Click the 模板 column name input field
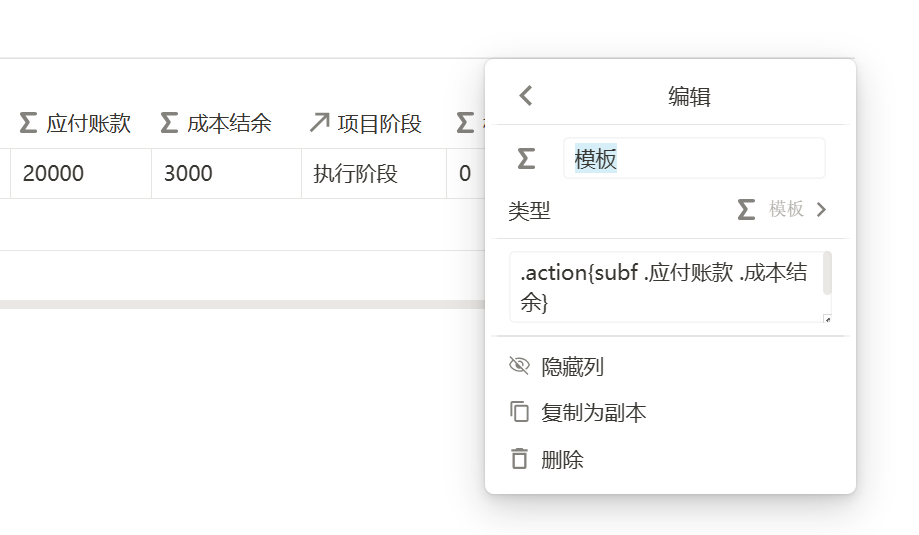The image size is (919, 535). pyautogui.click(x=694, y=158)
